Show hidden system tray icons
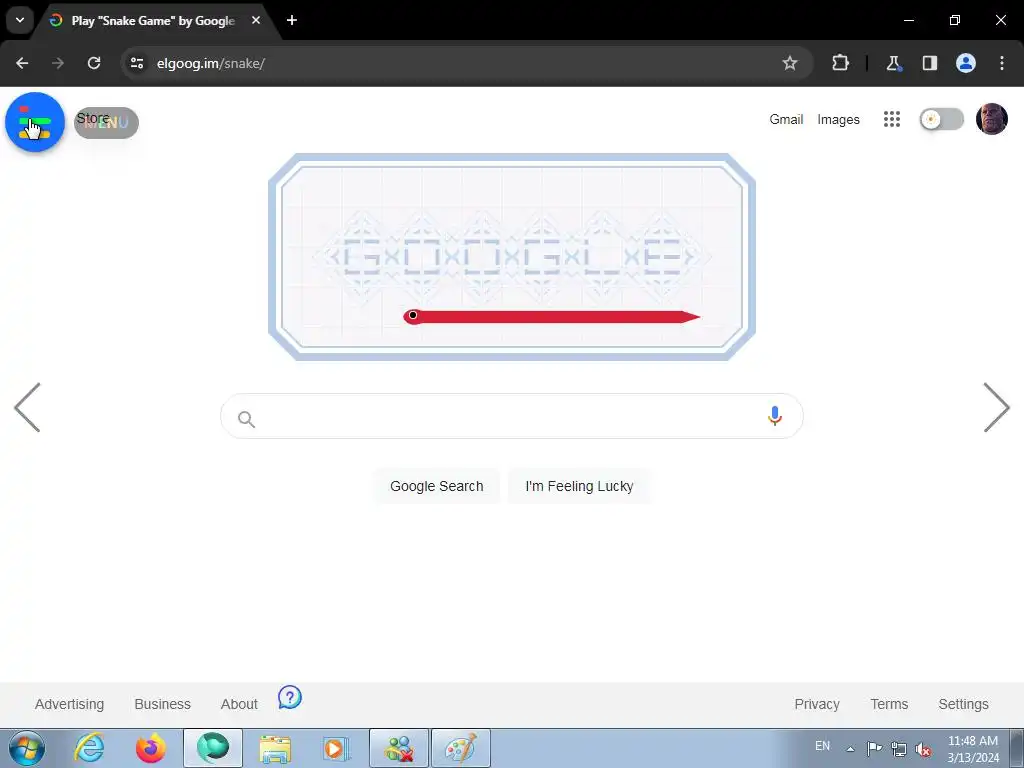 click(x=850, y=749)
